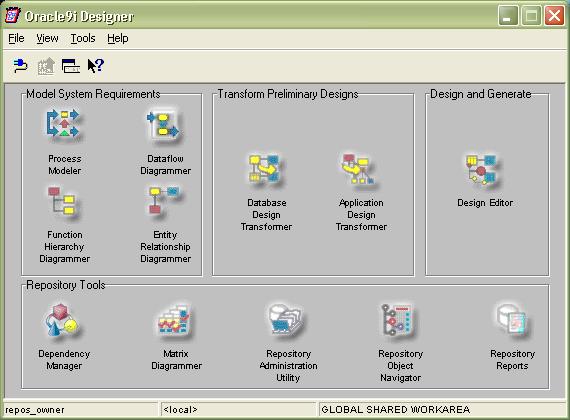Open the Dependency Manager tool

coord(62,321)
